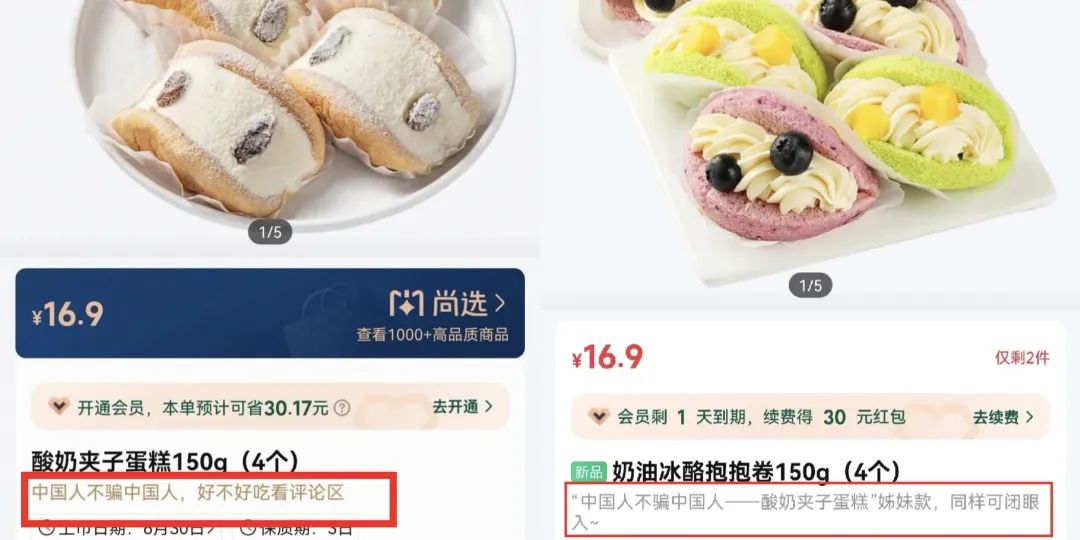Expand the arrow next to 去开通
This screenshot has height=540, width=1080.
pyautogui.click(x=488, y=406)
